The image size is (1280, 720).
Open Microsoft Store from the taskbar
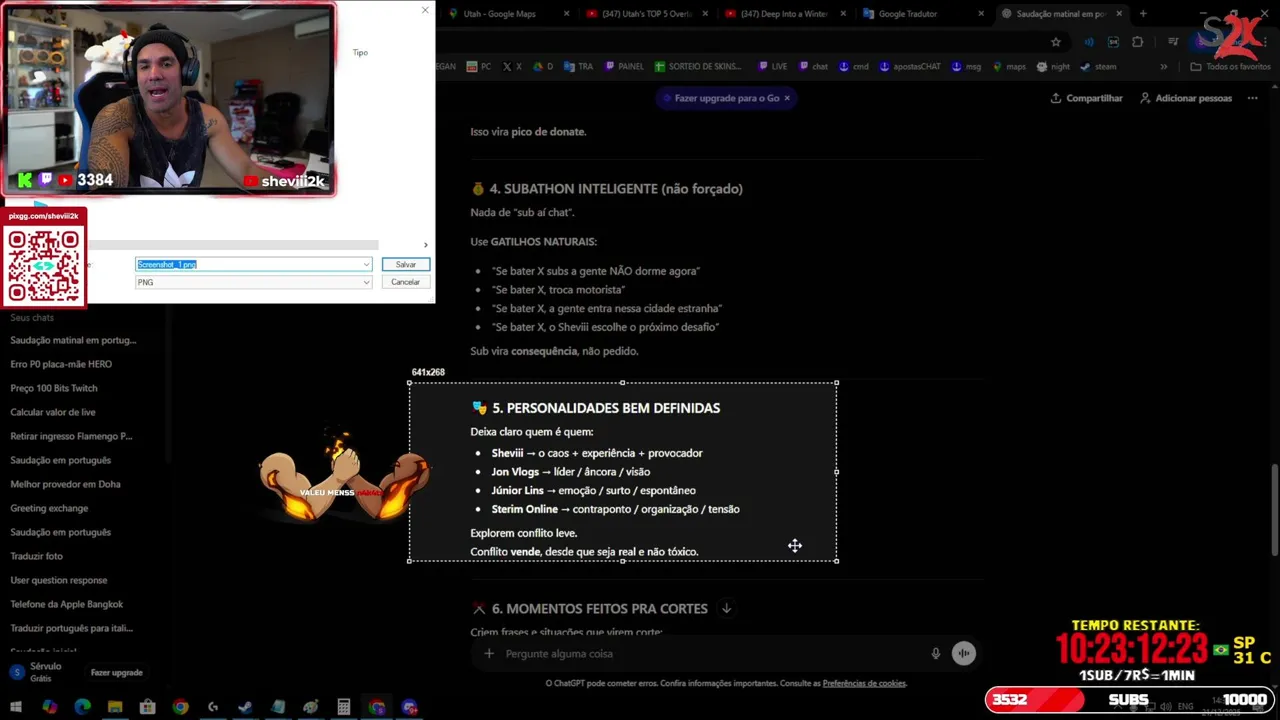point(147,707)
